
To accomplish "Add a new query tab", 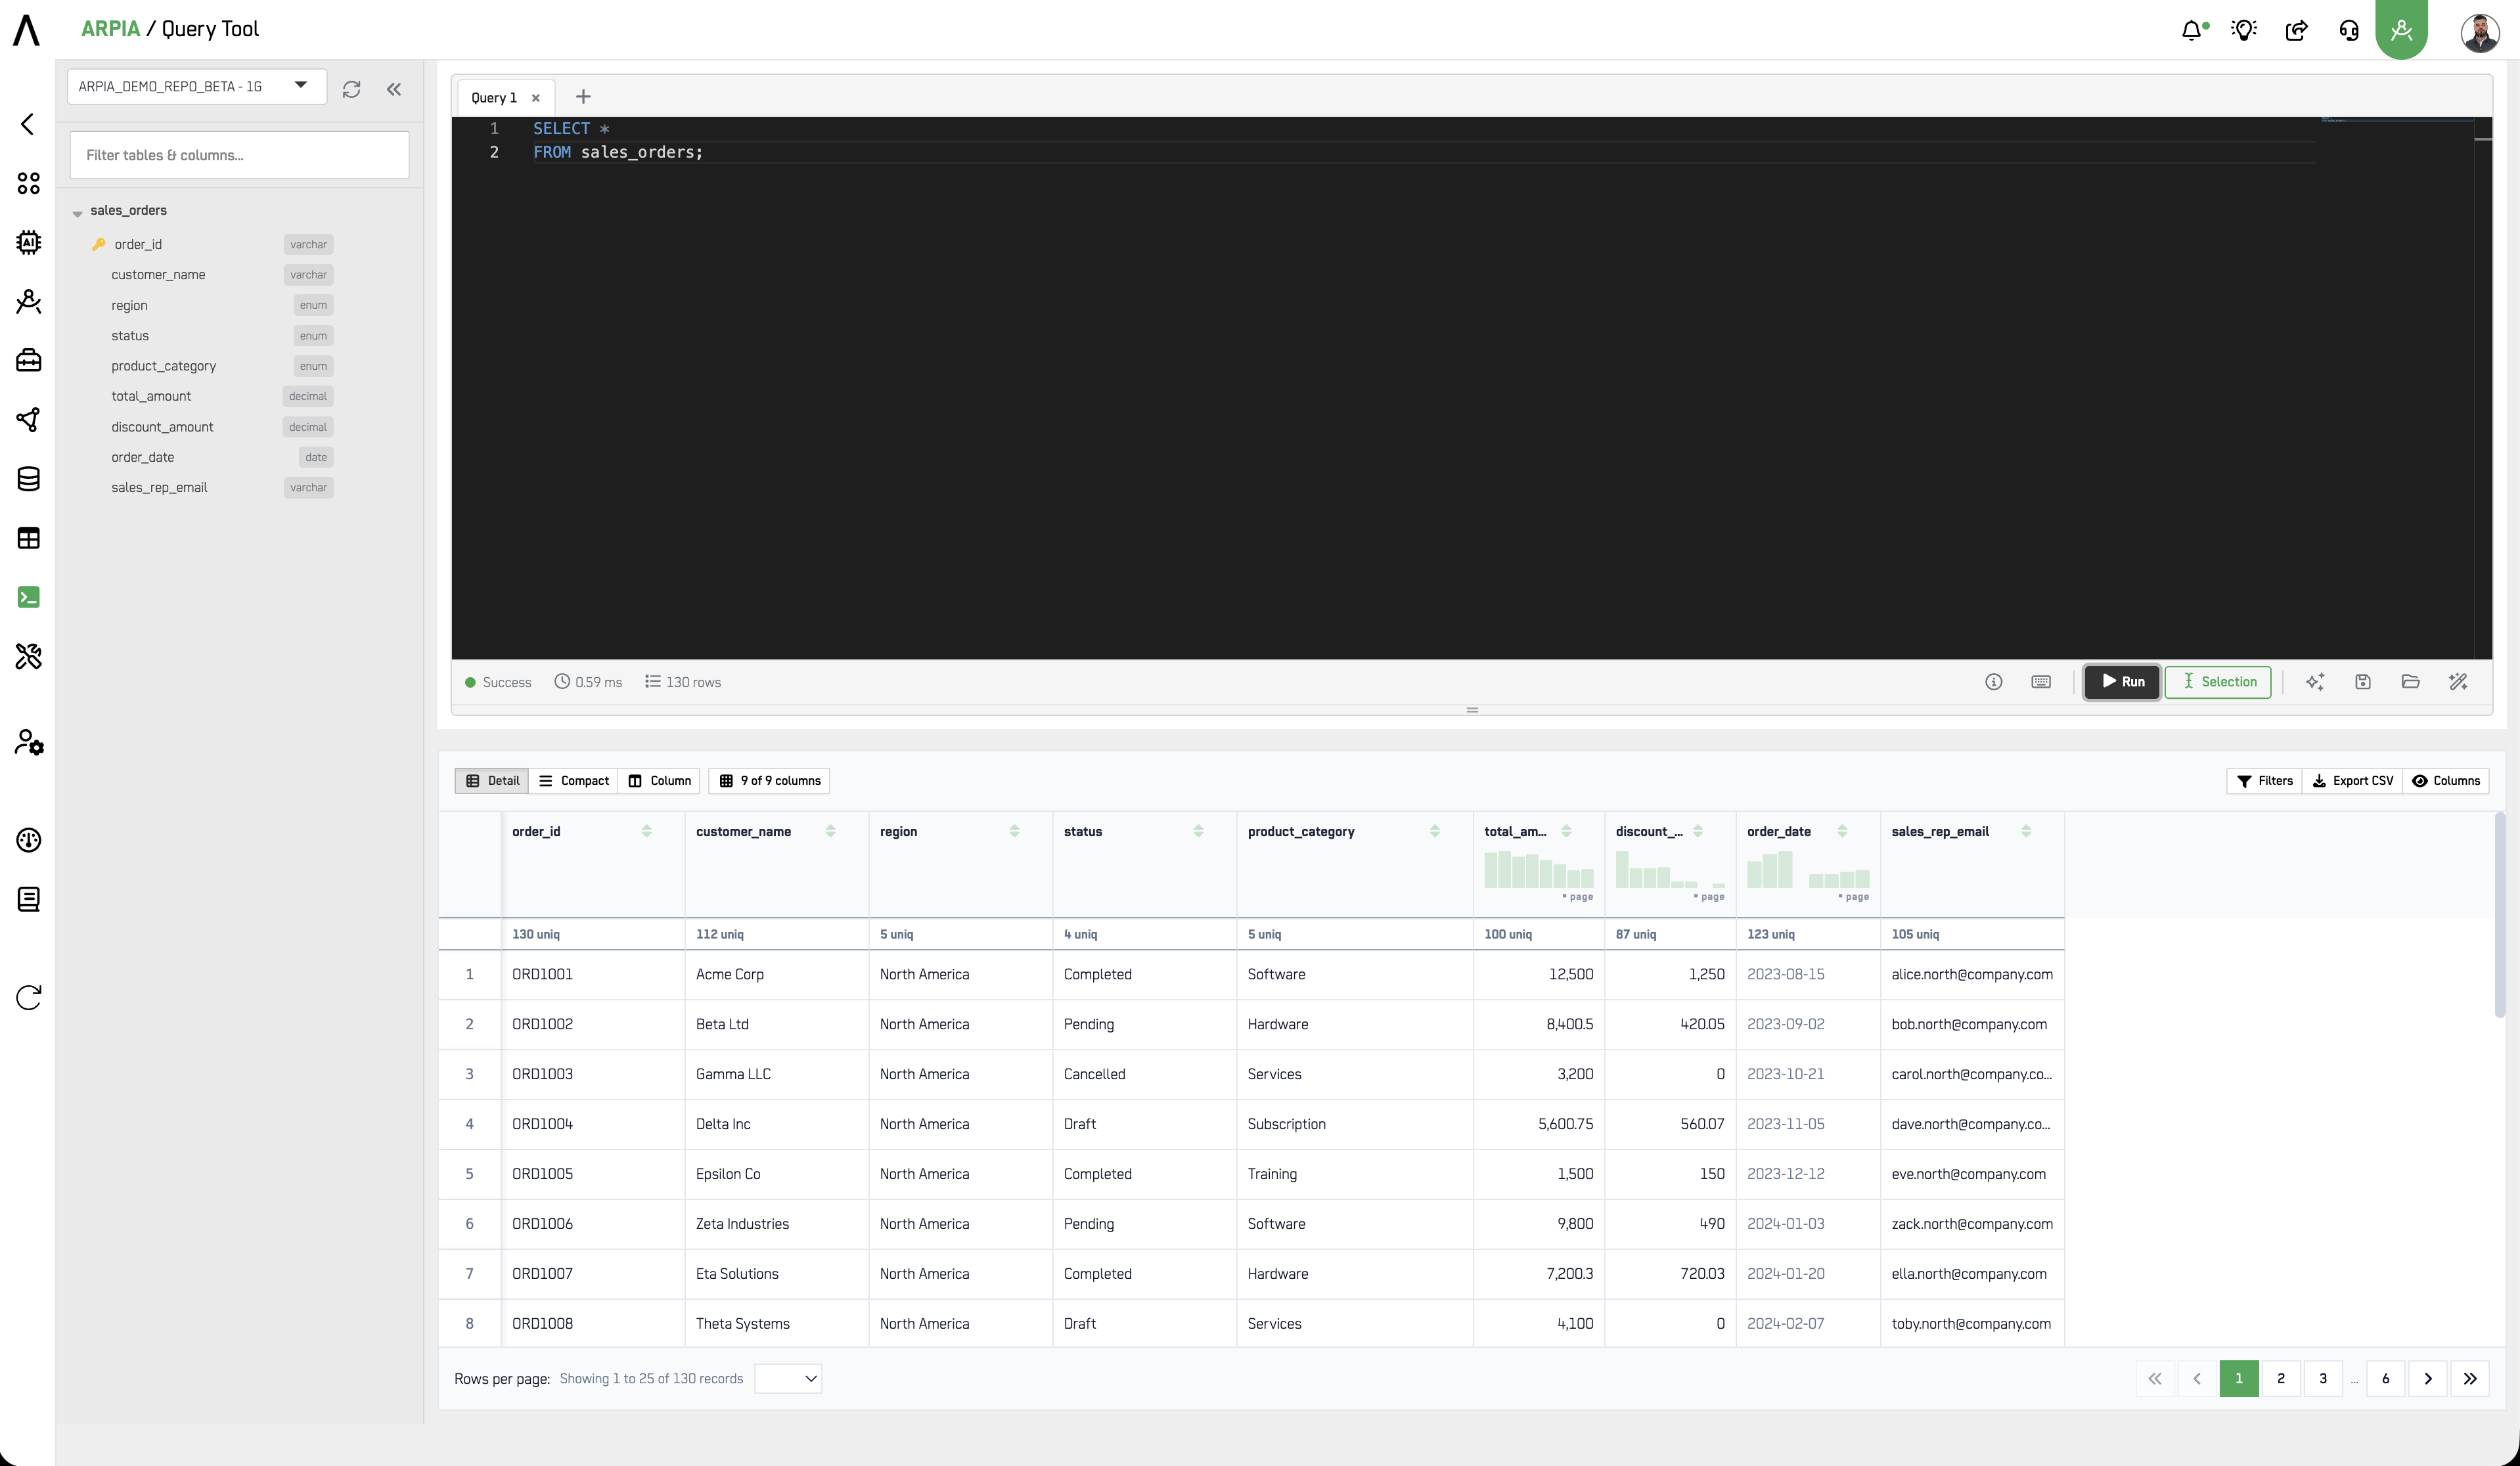I will [583, 97].
